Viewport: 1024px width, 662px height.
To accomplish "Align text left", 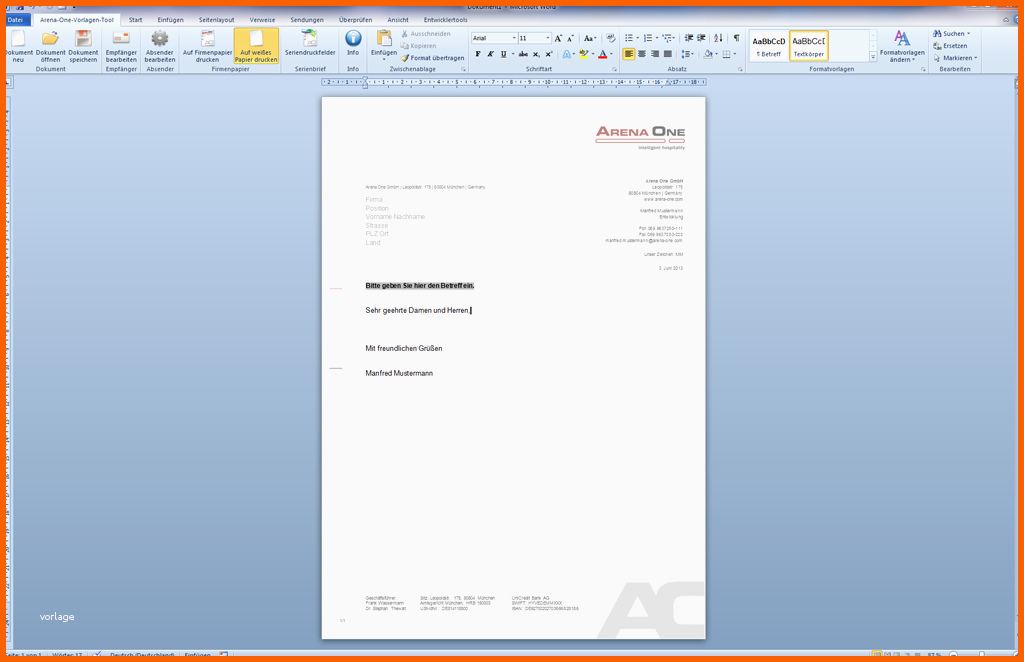I will tap(629, 54).
